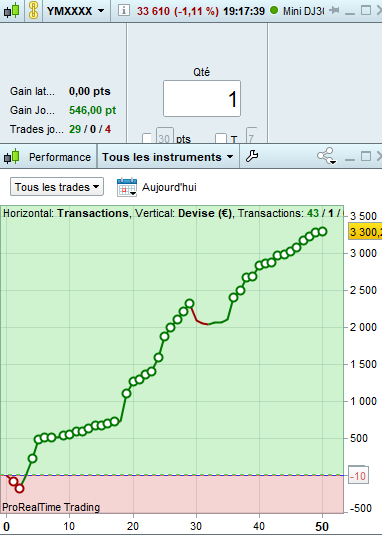The image size is (382, 535).
Task: Click the Qté quantity input field
Action: coord(202,99)
